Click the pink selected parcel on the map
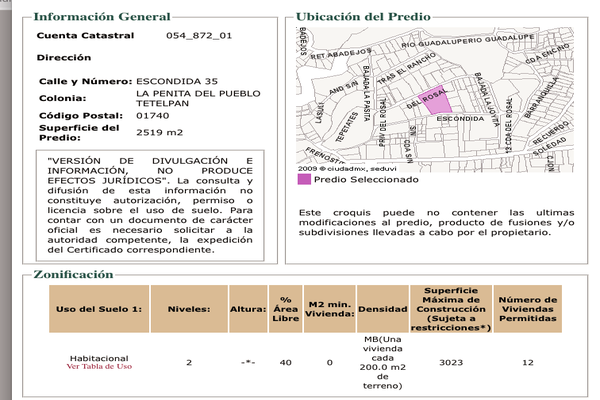600x400 pixels. click(435, 100)
